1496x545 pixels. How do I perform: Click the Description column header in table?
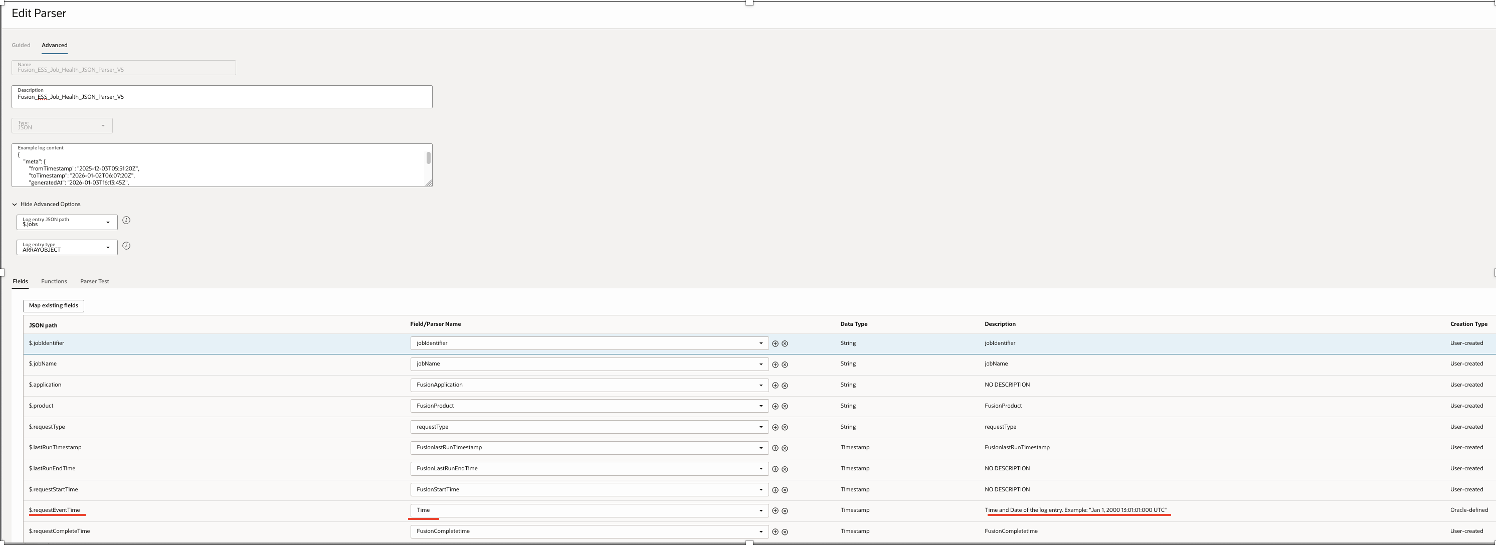(1000, 324)
